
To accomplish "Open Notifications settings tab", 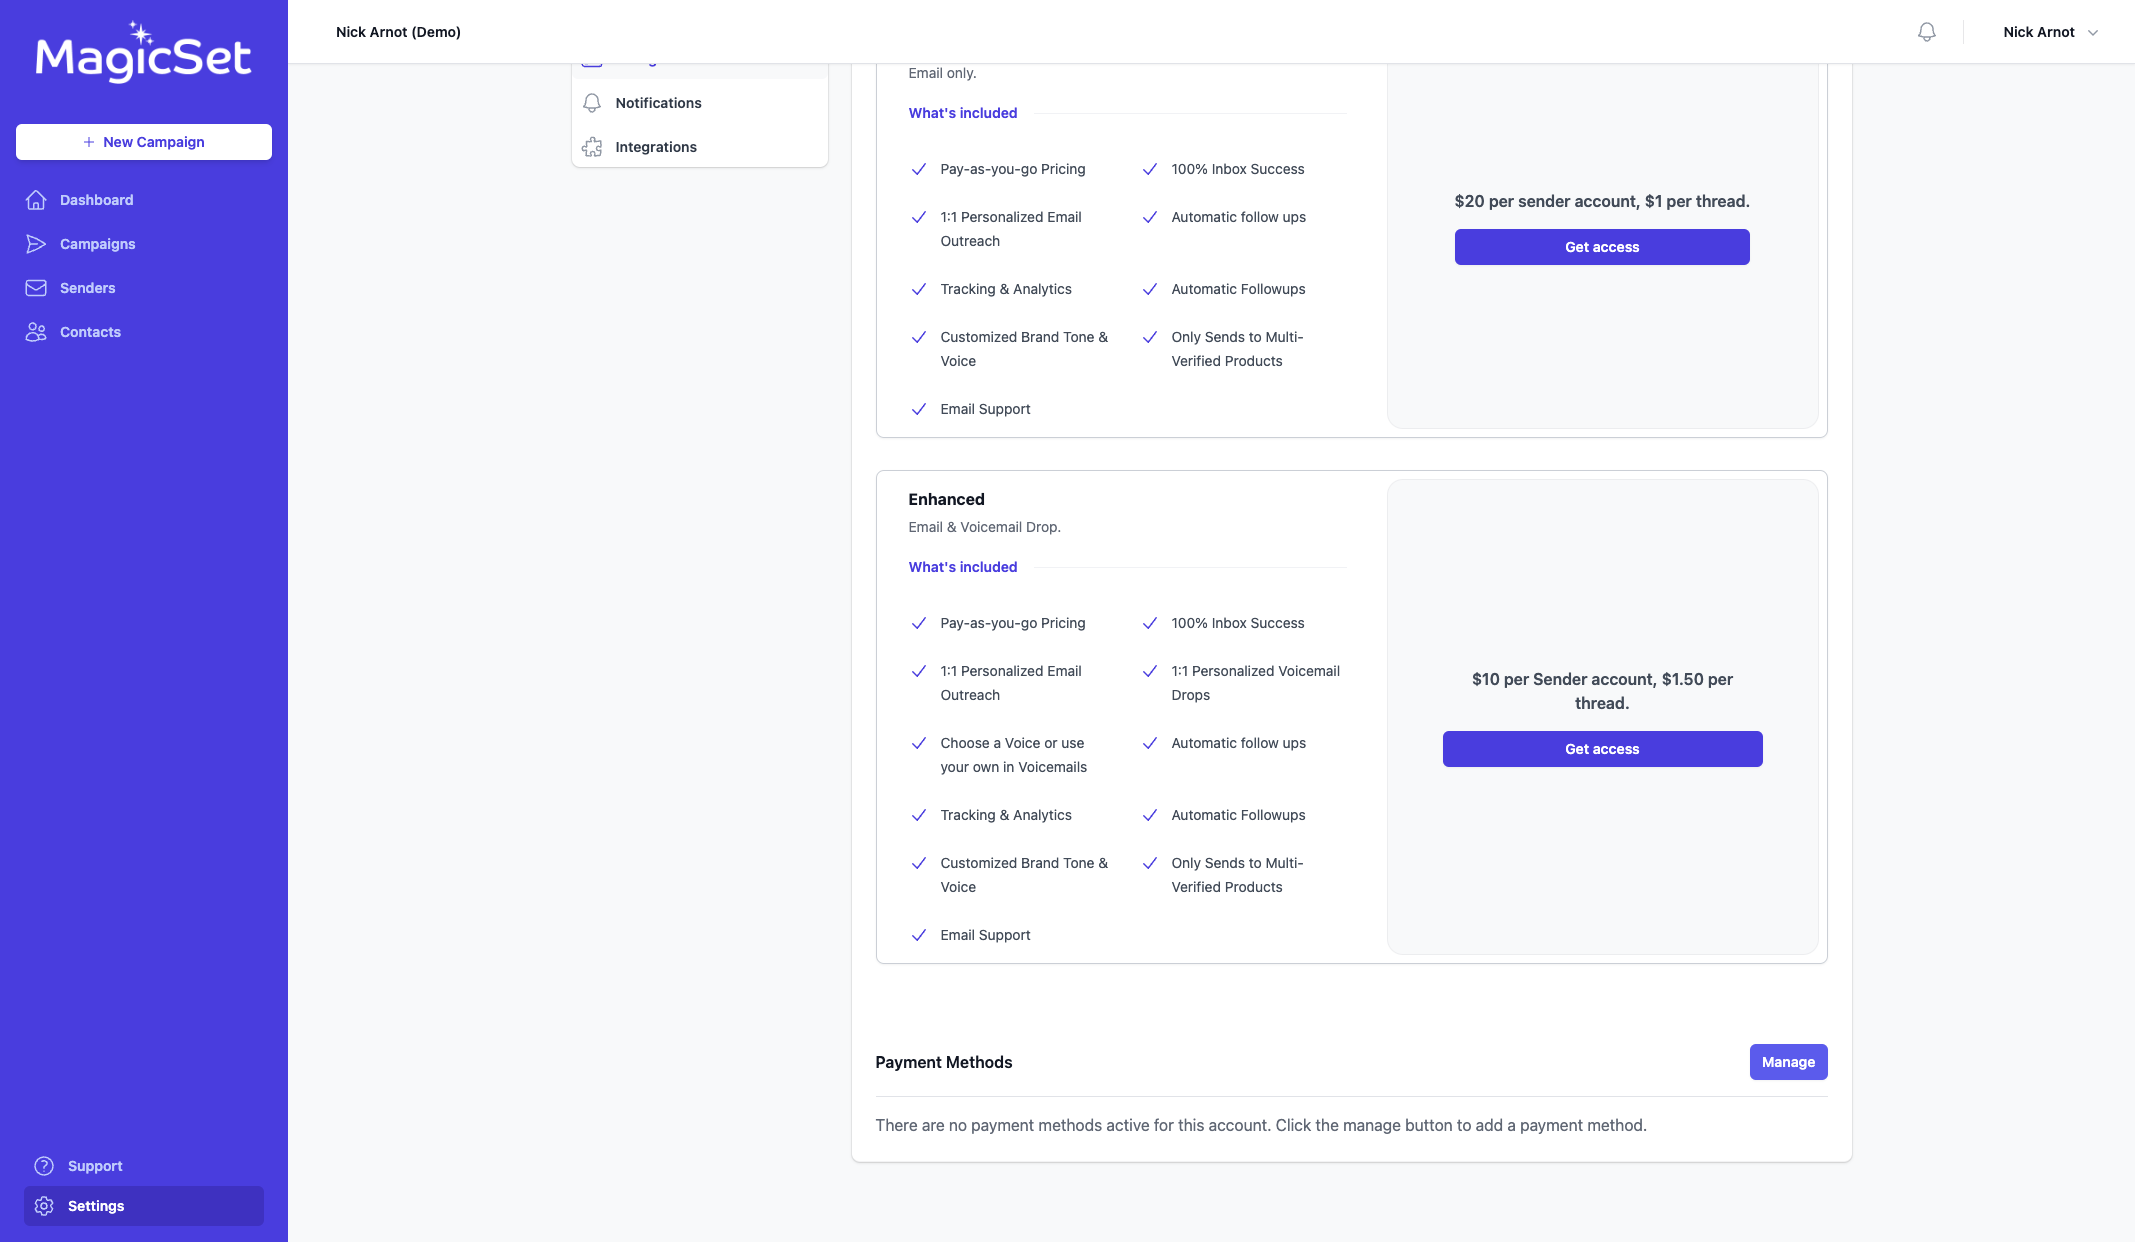I will click(700, 103).
